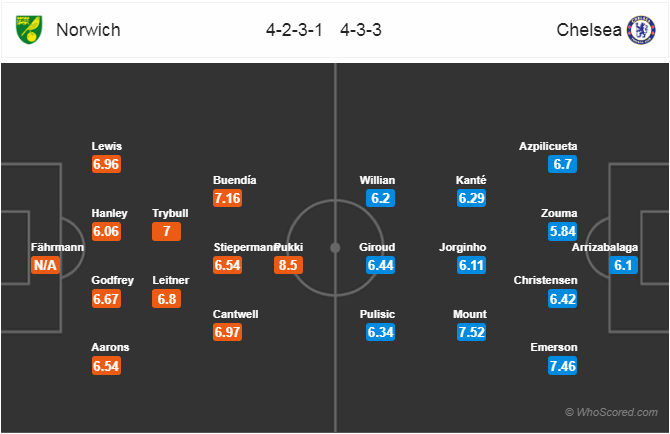Open the Chelsea team name link
Image resolution: width=670 pixels, height=434 pixels.
coord(589,30)
